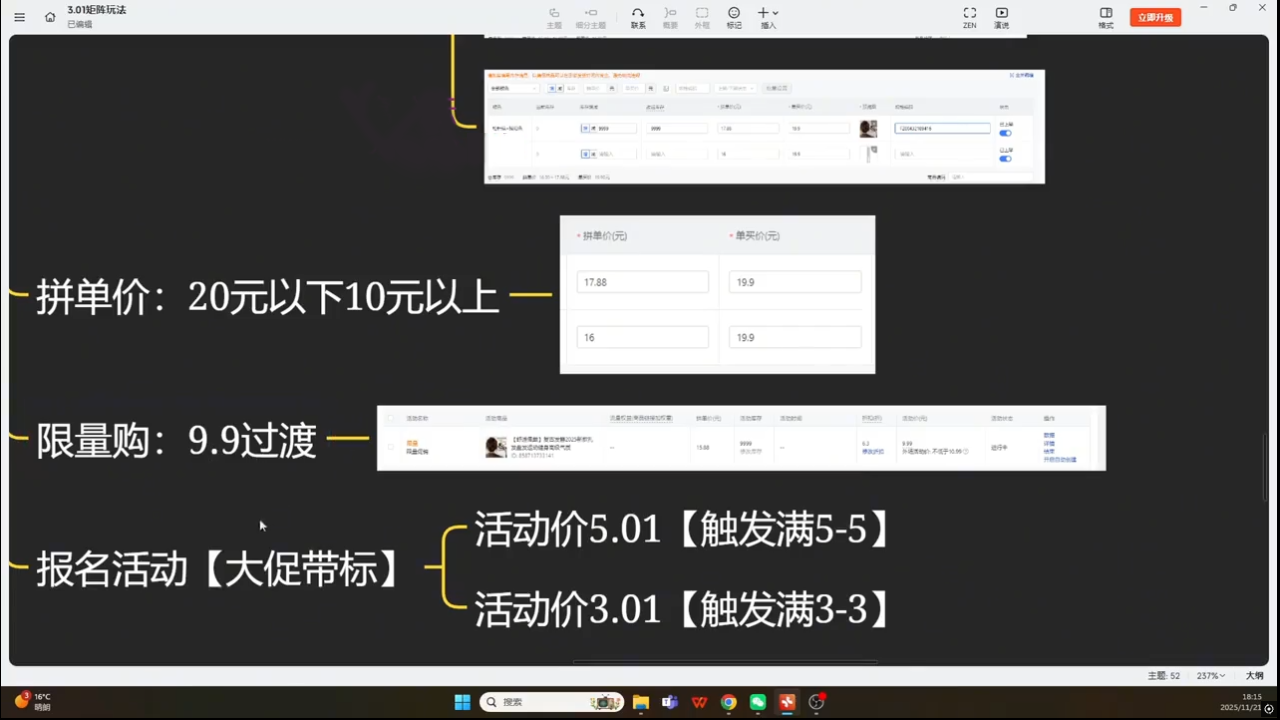Image resolution: width=1280 pixels, height=720 pixels.
Task: Add a summary with 概要 tool
Action: point(670,17)
